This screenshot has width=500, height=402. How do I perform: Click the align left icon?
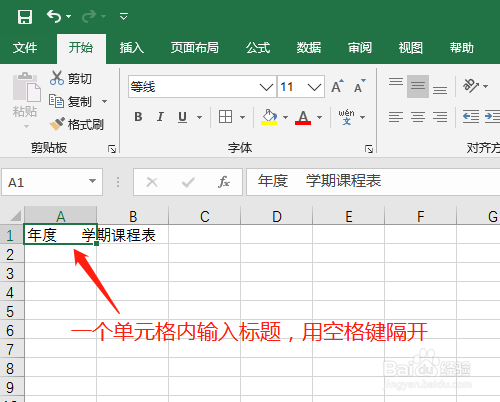pos(396,117)
